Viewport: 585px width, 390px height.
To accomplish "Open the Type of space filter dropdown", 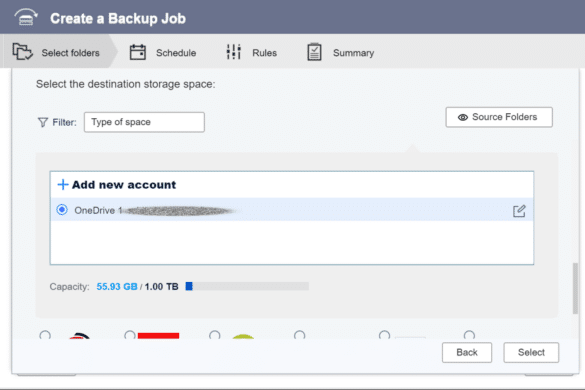I will [144, 122].
